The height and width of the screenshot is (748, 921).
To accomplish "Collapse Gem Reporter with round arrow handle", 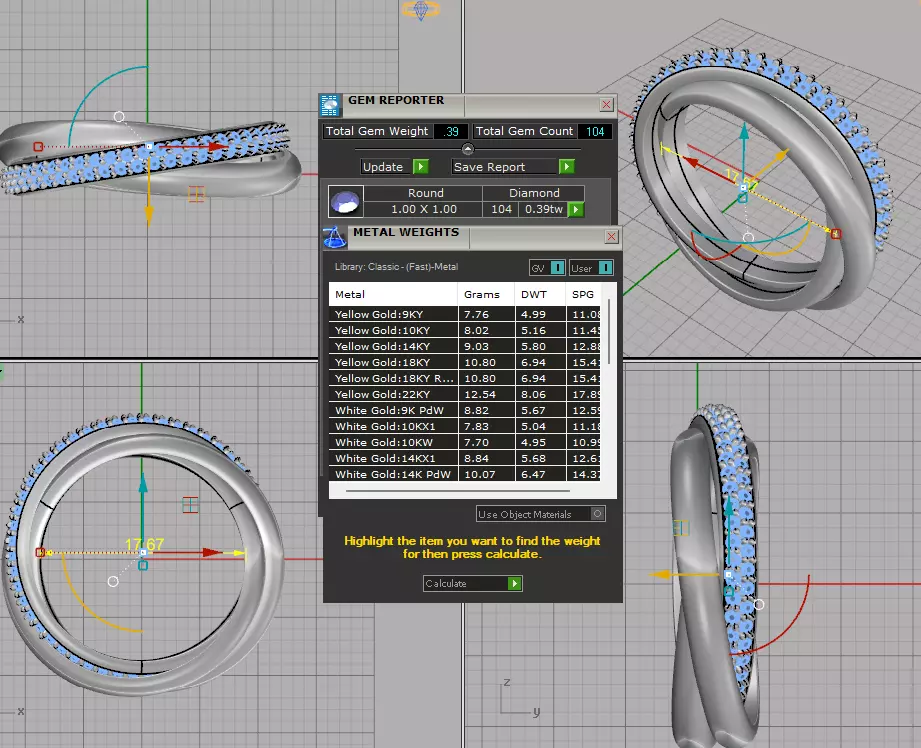I will tap(468, 148).
